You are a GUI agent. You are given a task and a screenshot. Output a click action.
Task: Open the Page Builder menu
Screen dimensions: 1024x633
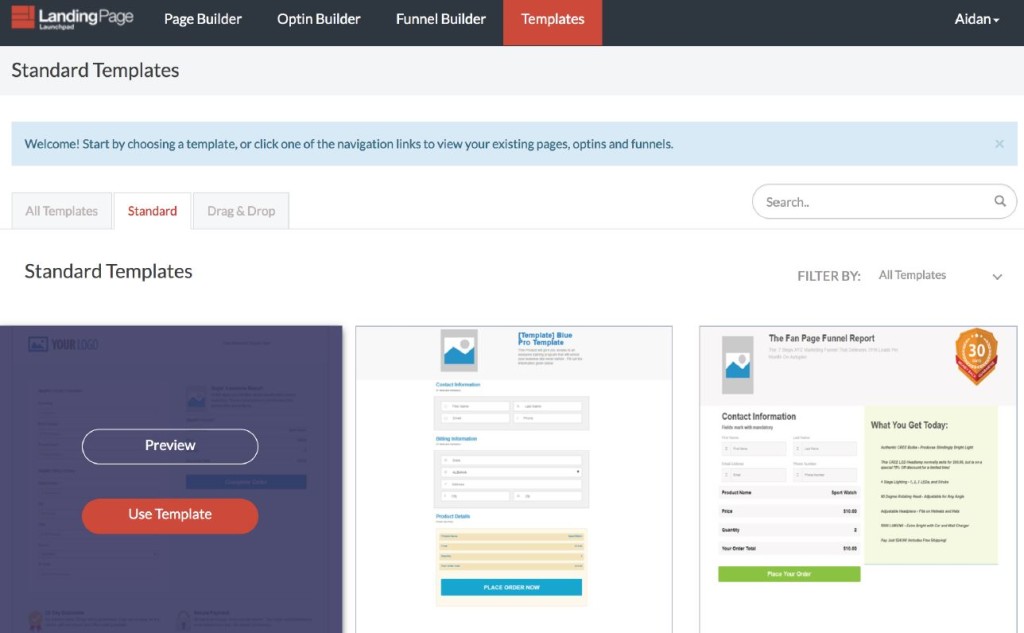pos(202,20)
